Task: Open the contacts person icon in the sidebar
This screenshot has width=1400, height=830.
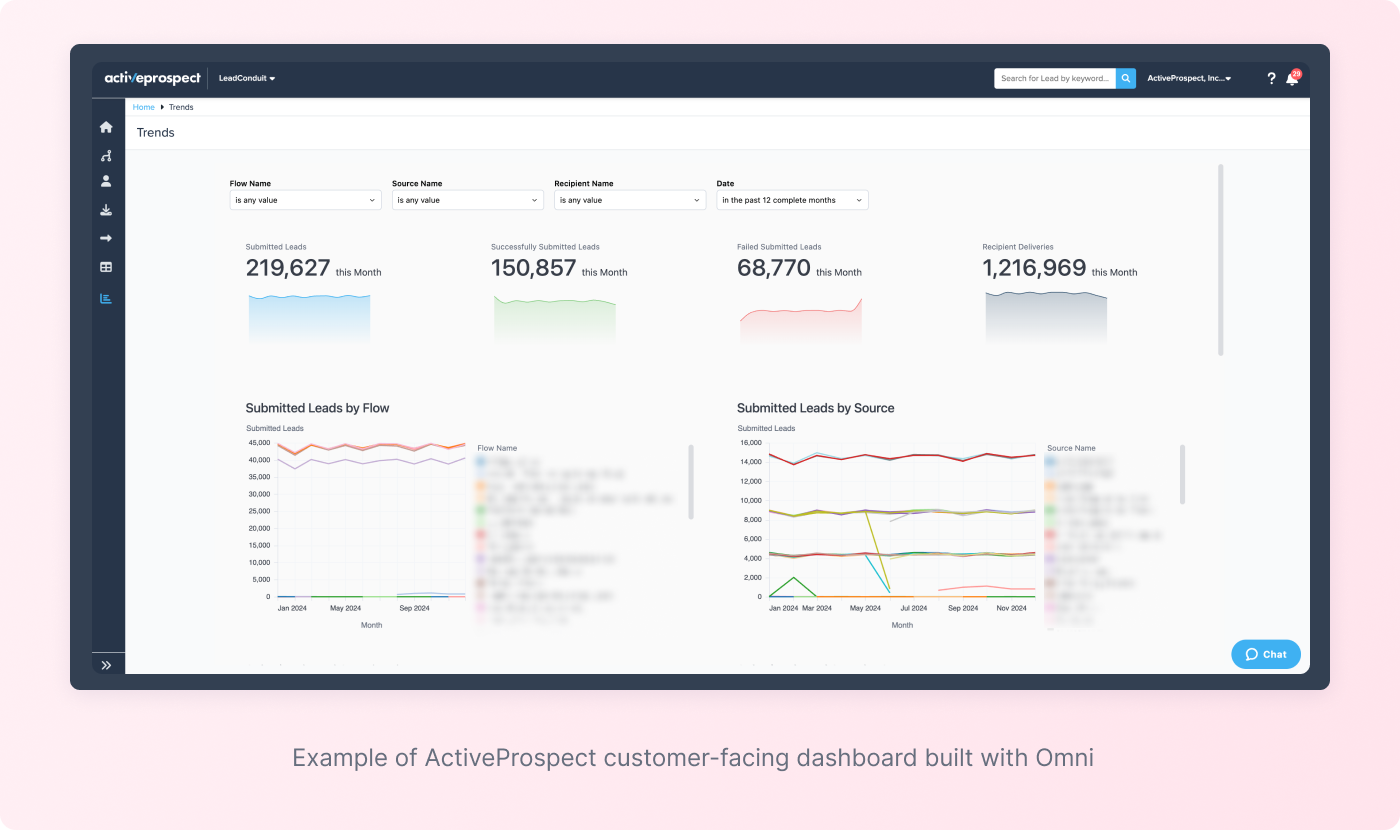Action: click(106, 181)
